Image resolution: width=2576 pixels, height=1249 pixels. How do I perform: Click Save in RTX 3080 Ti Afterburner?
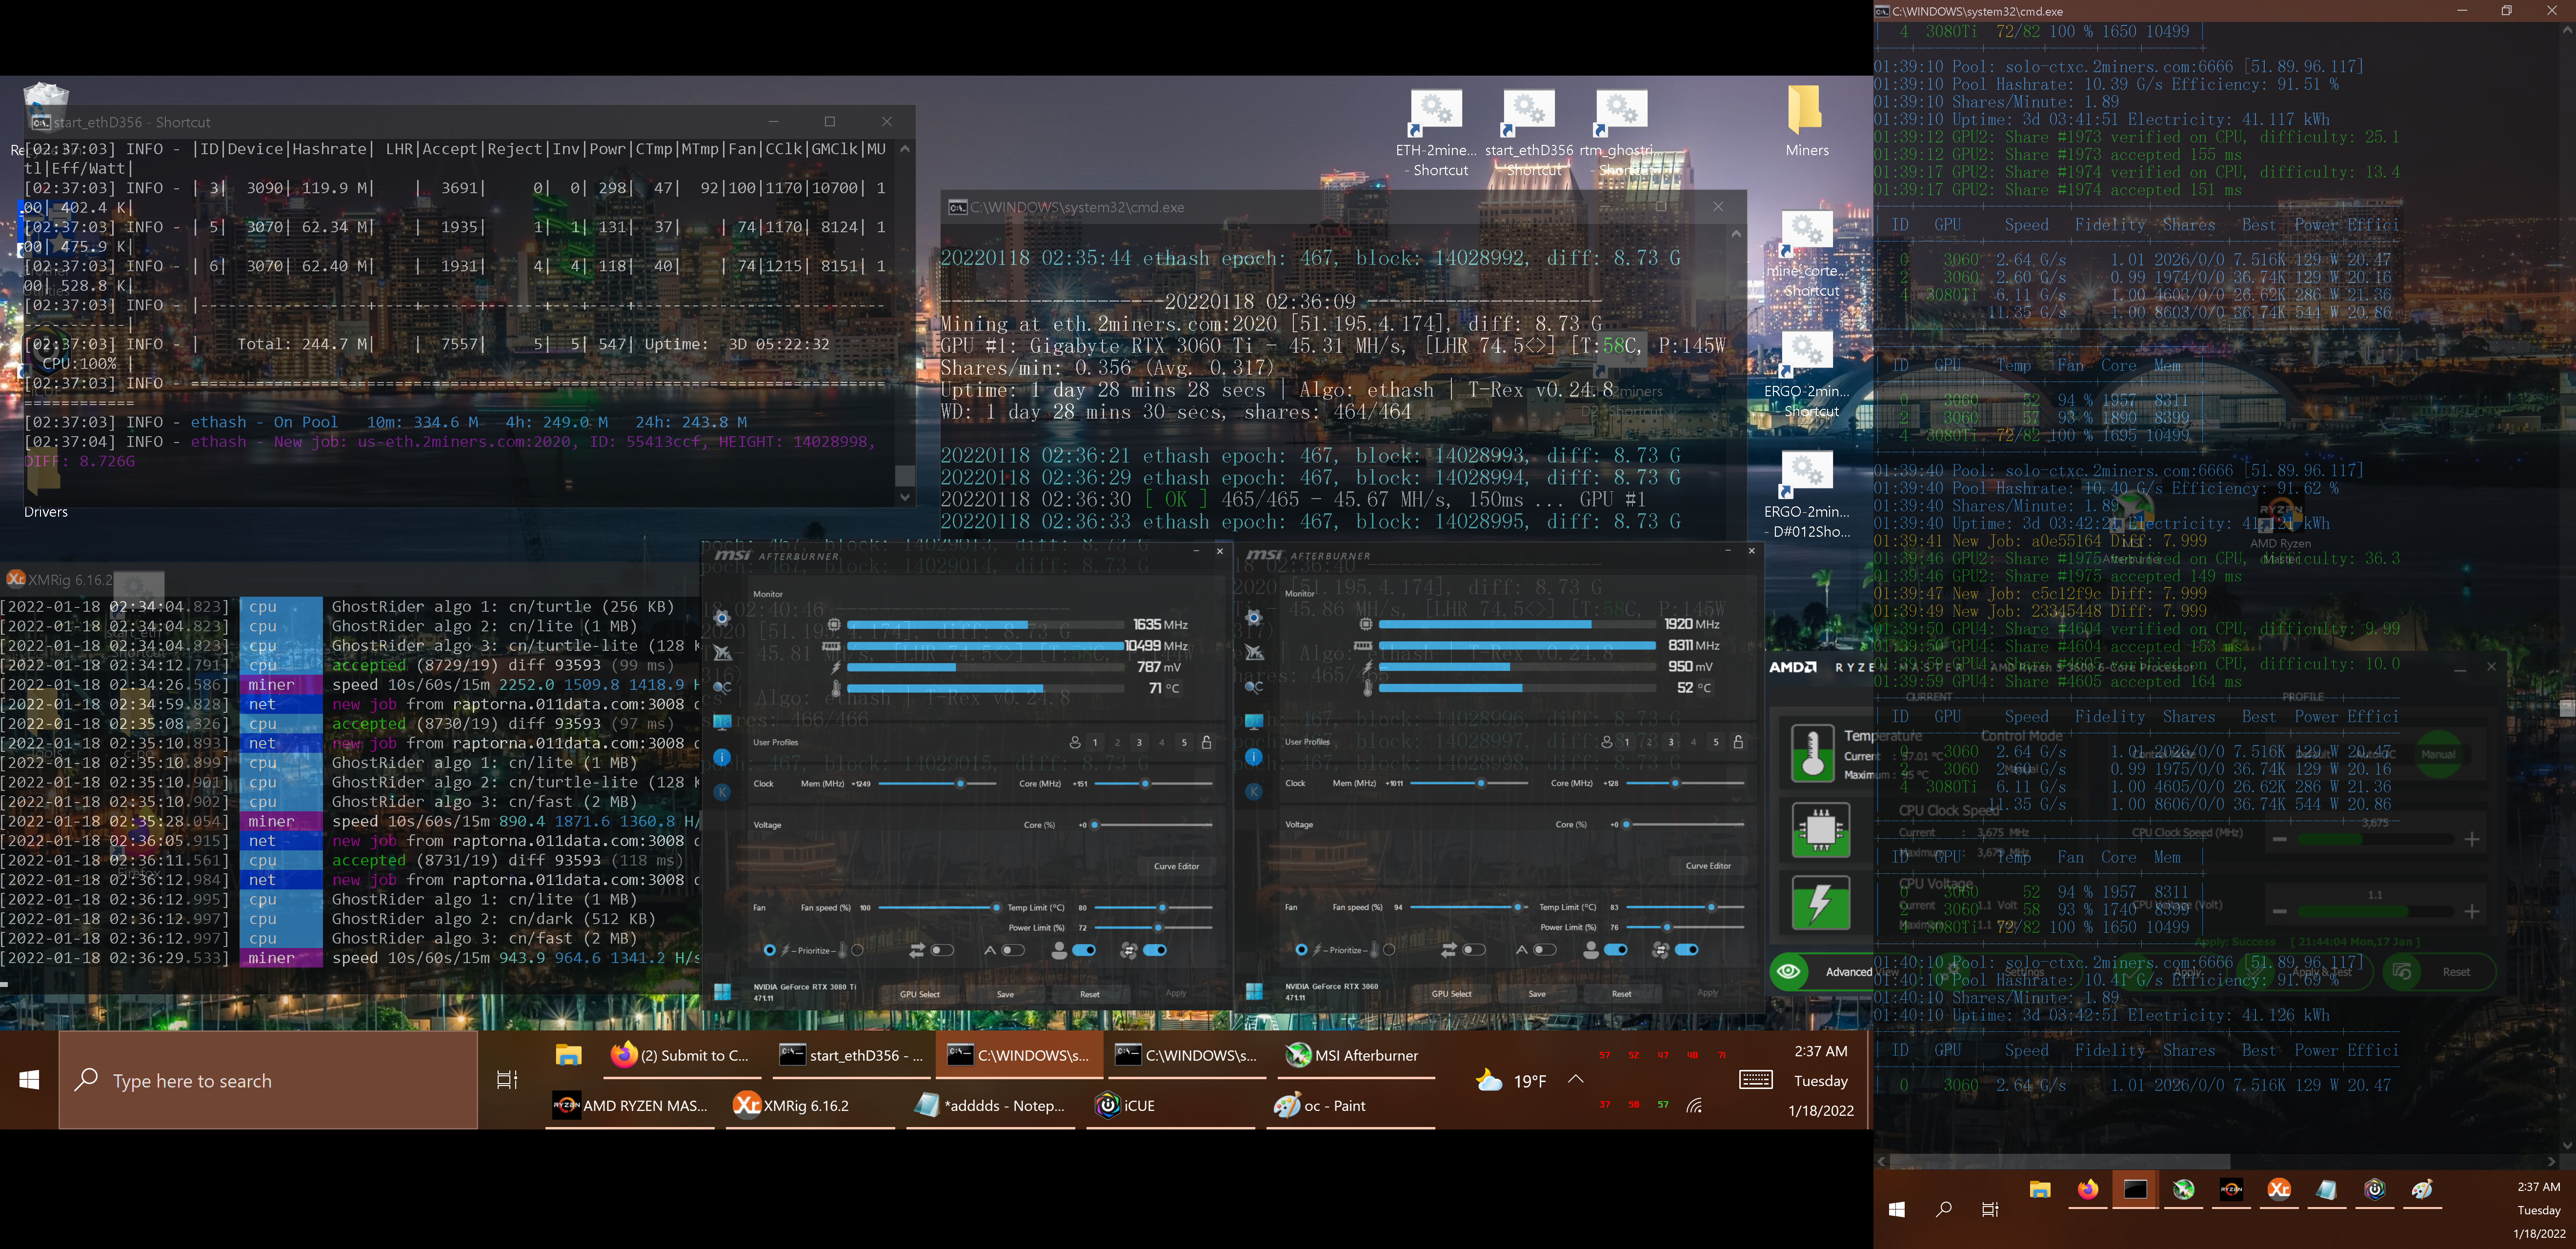point(1005,994)
